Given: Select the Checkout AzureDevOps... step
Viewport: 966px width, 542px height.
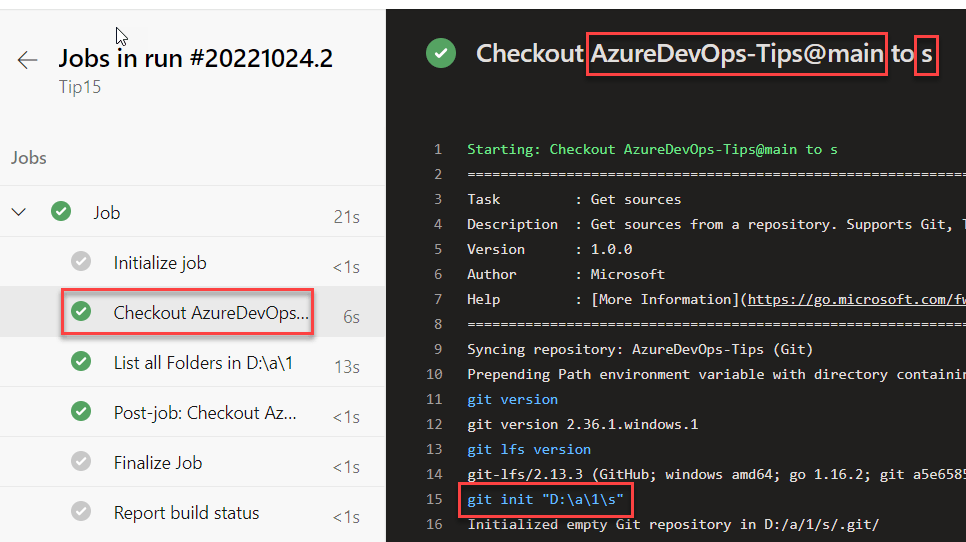Looking at the screenshot, I should [x=193, y=312].
